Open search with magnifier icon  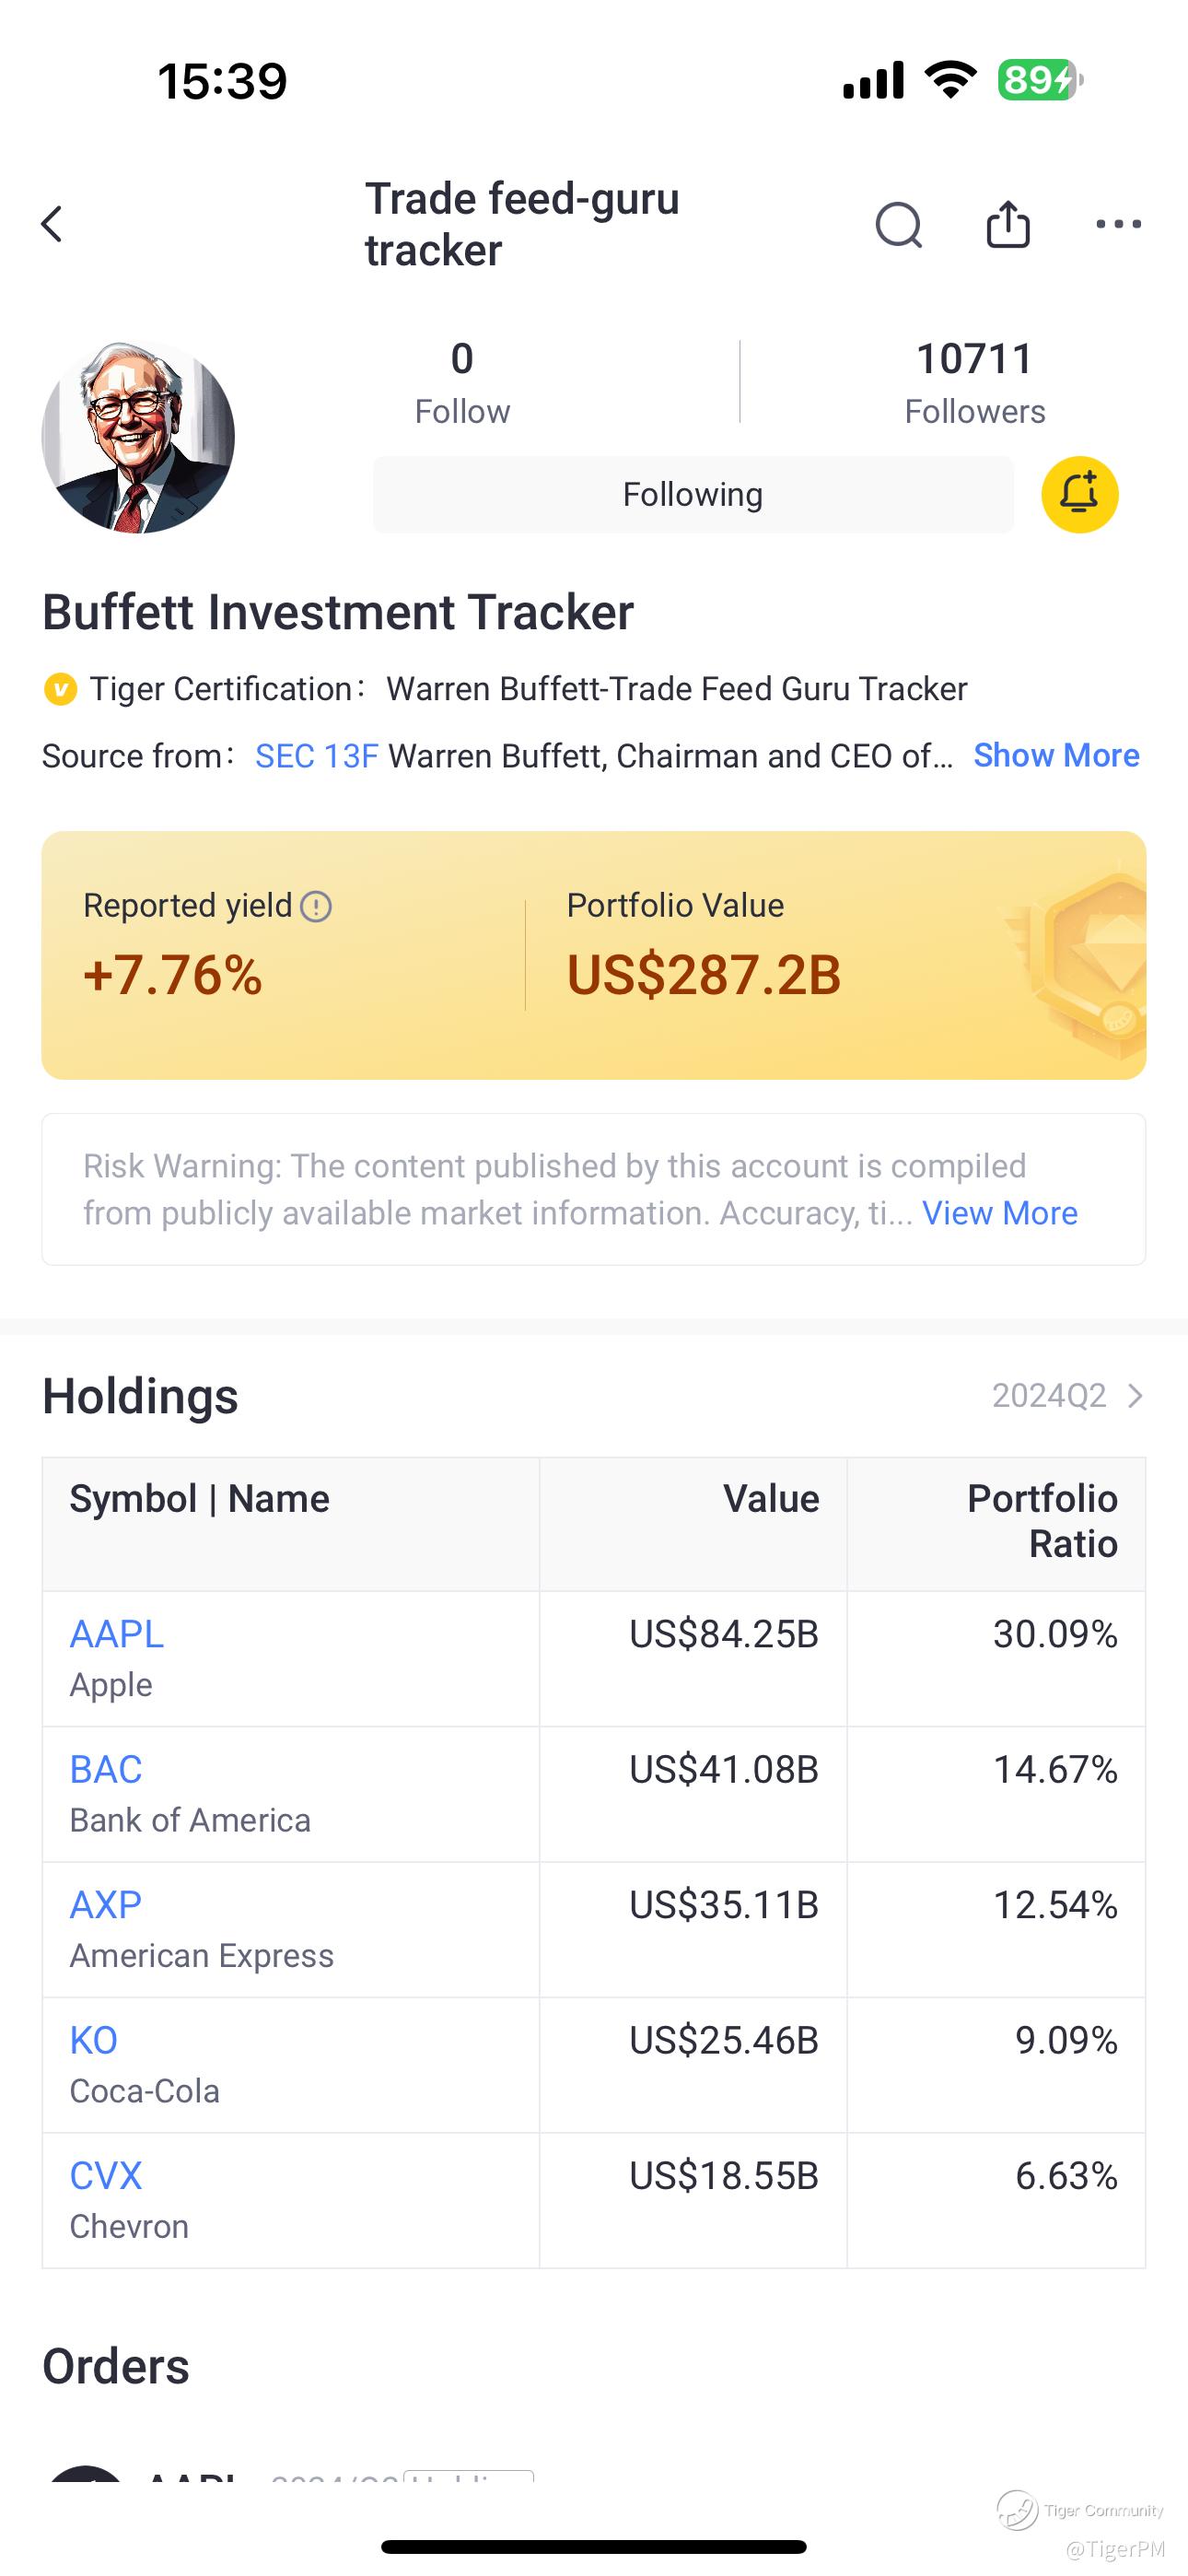point(898,224)
